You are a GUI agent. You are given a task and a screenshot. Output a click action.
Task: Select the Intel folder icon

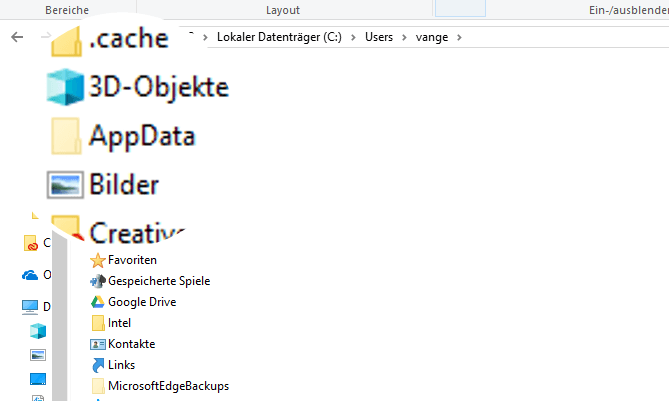pyautogui.click(x=98, y=323)
